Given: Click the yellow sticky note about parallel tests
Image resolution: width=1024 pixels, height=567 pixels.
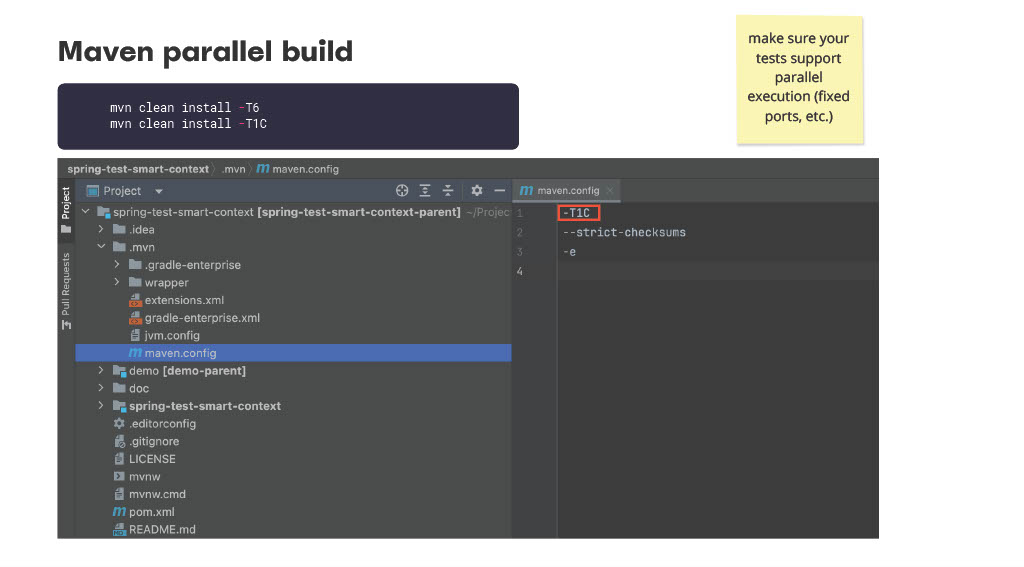Looking at the screenshot, I should tap(800, 79).
